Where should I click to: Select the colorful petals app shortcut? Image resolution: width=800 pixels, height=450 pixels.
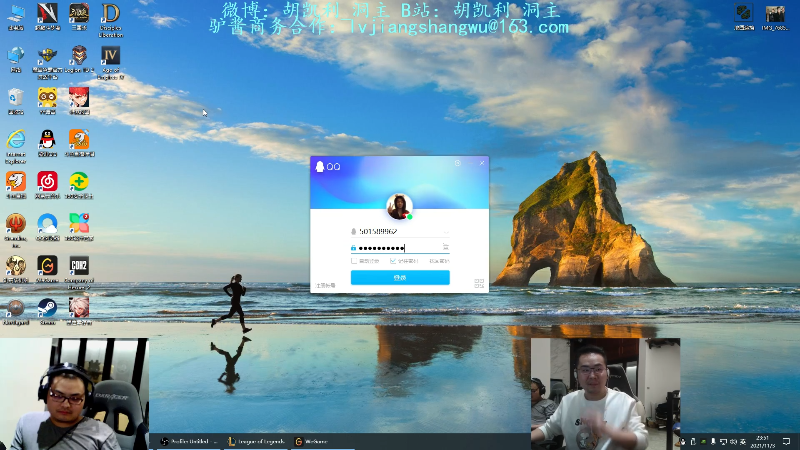click(x=79, y=227)
